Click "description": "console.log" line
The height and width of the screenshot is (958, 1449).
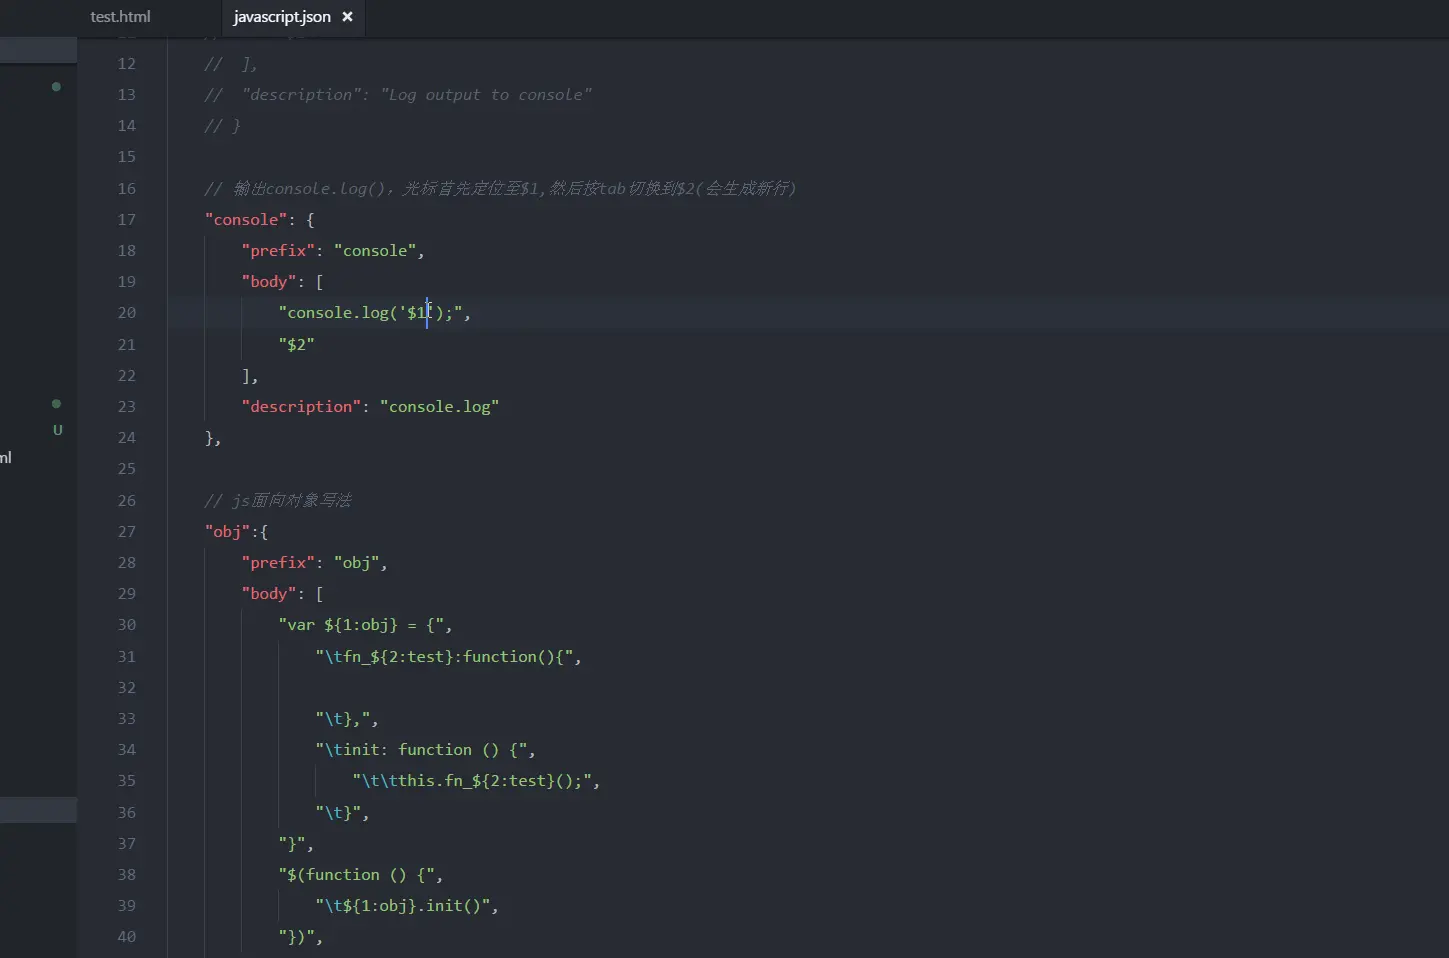(x=370, y=407)
